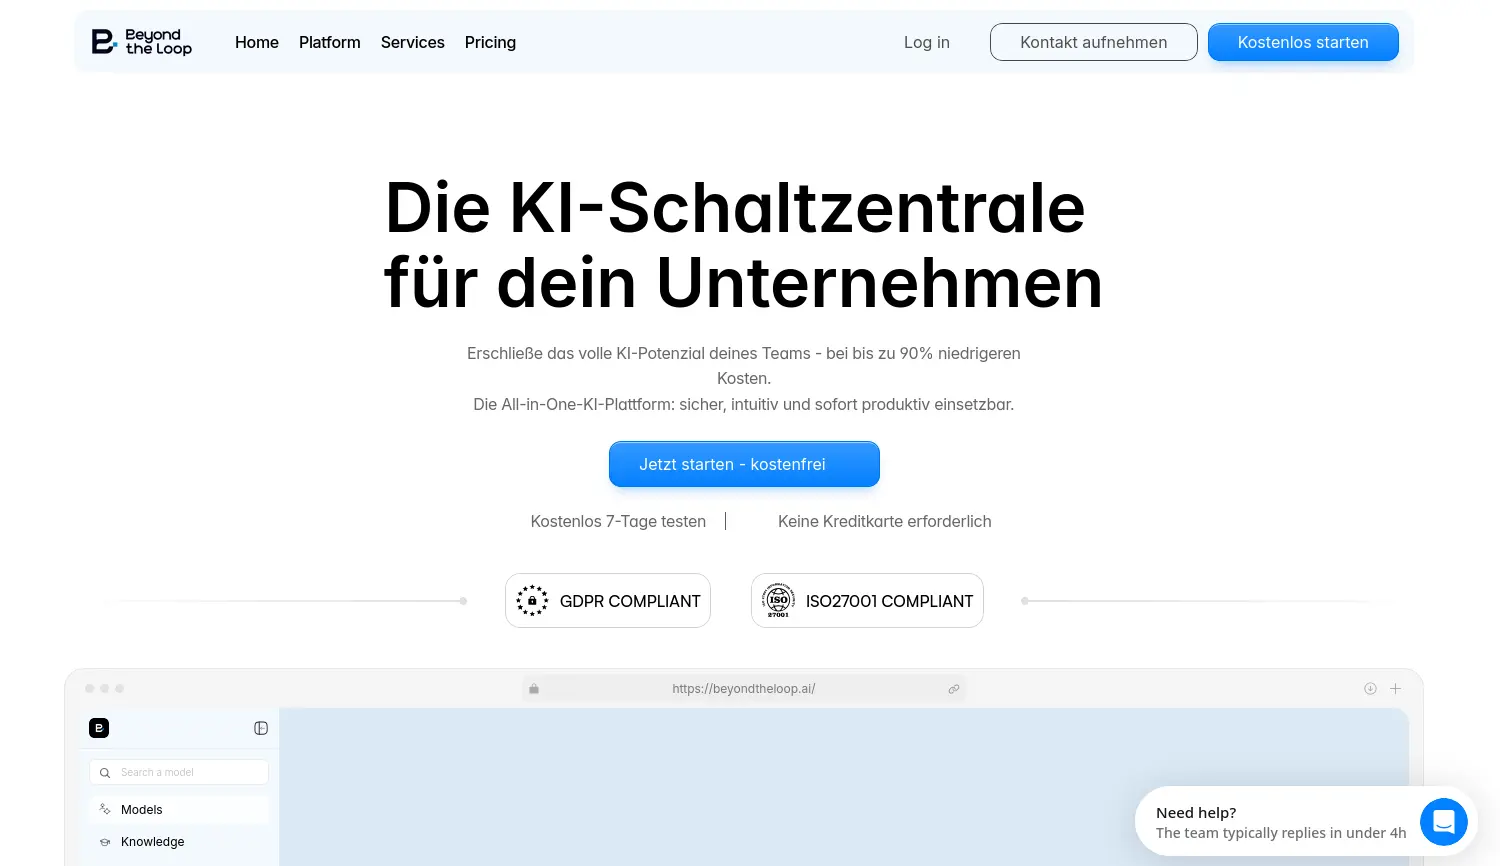Screen dimensions: 1500x866
Task: Click Jetzt starten - kostenfrei
Action: pyautogui.click(x=744, y=464)
